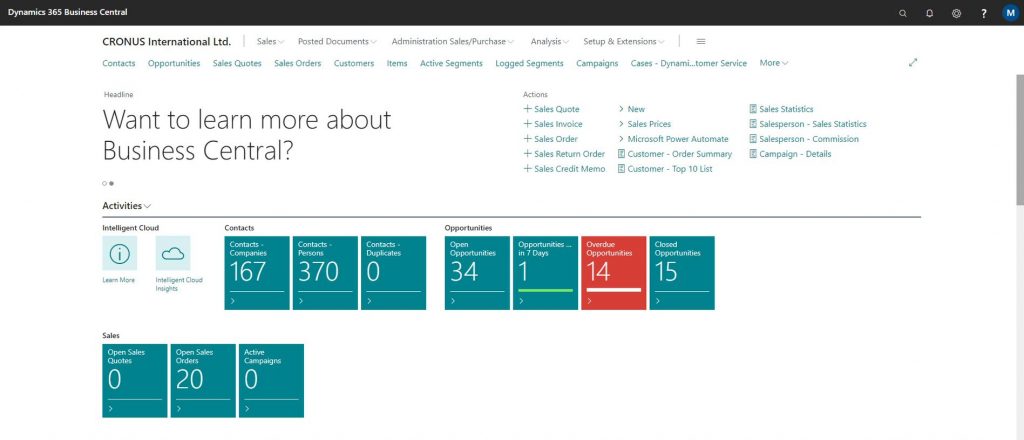Open Cases - Dynamics Customer Service link

point(688,63)
